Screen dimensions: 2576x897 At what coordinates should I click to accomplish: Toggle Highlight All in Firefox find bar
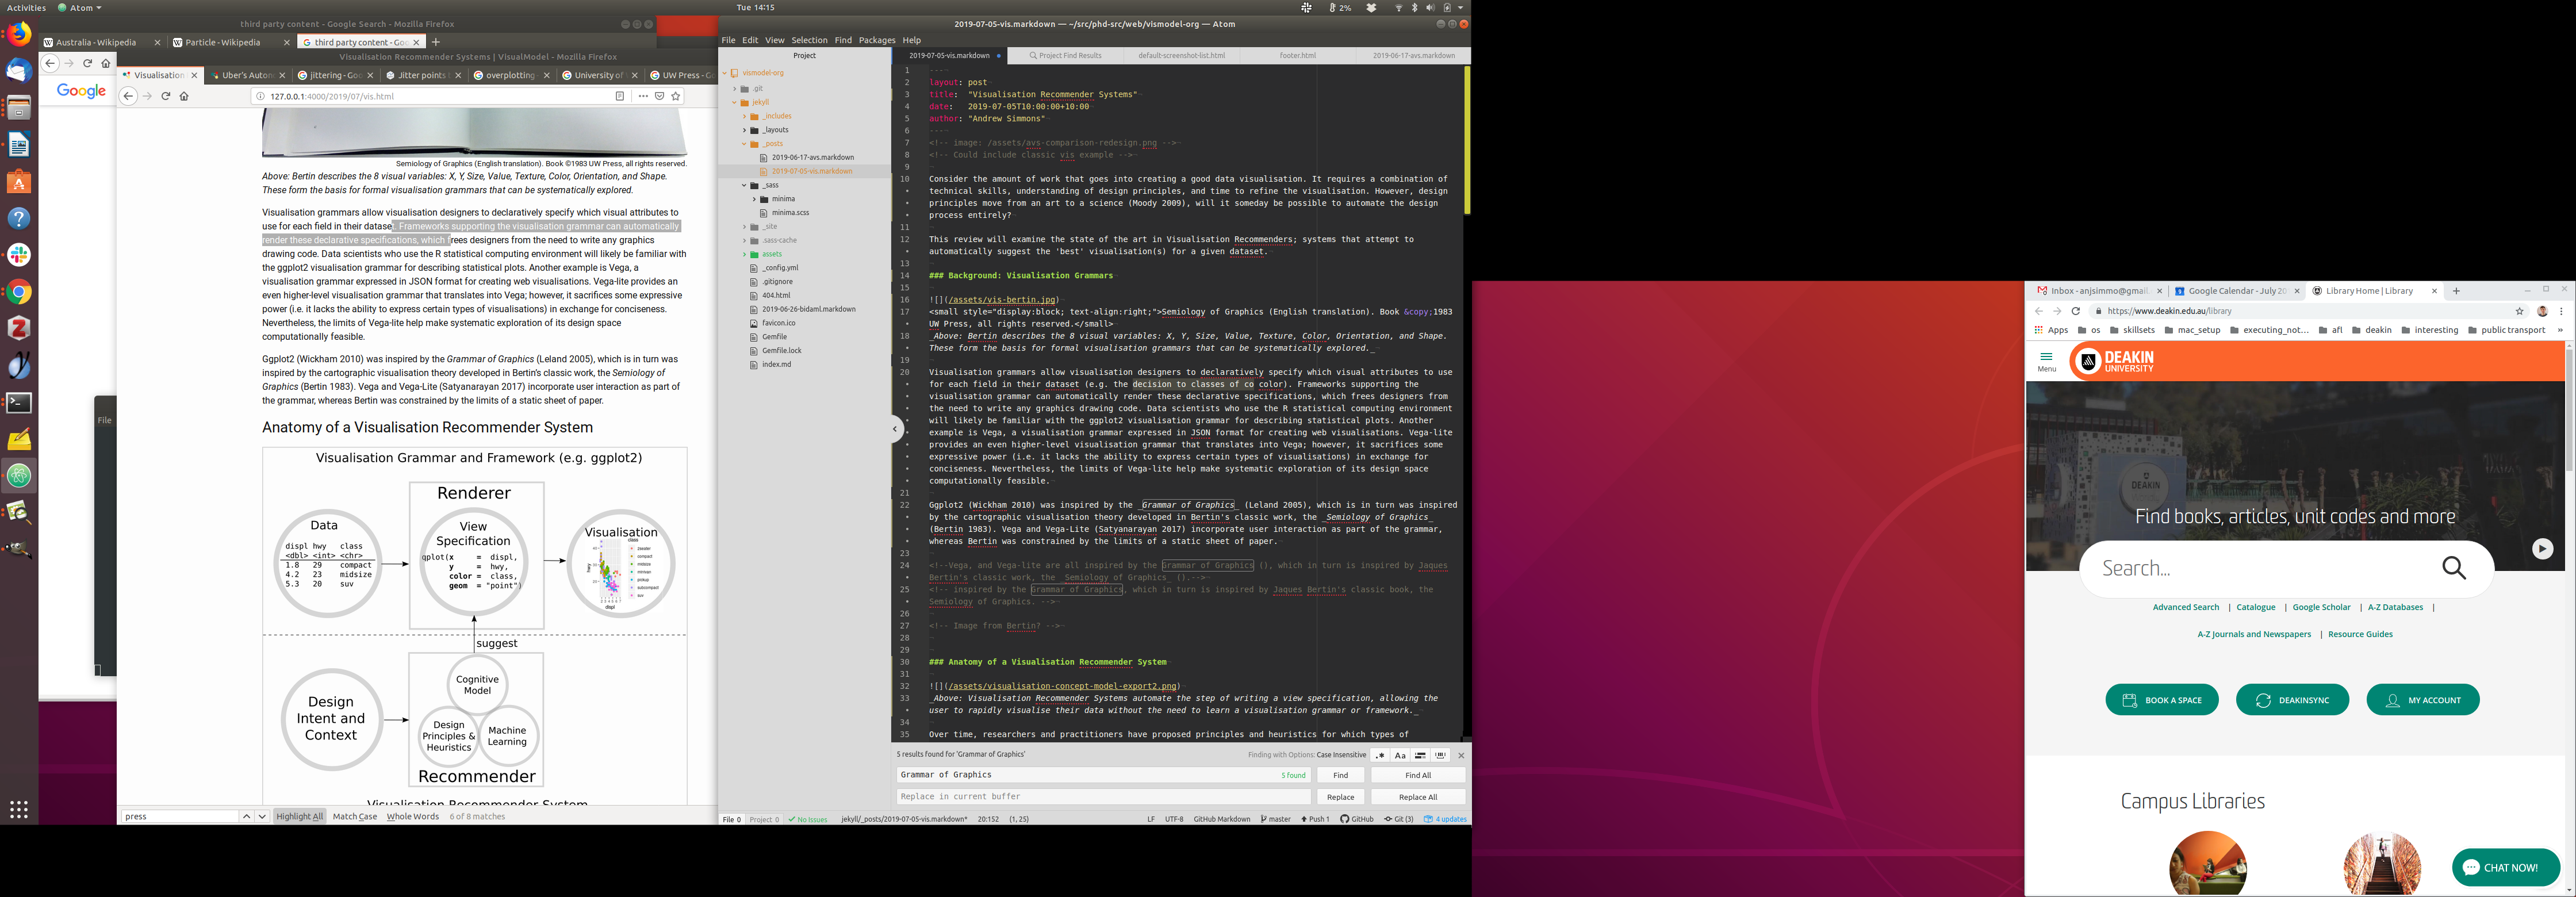coord(299,816)
